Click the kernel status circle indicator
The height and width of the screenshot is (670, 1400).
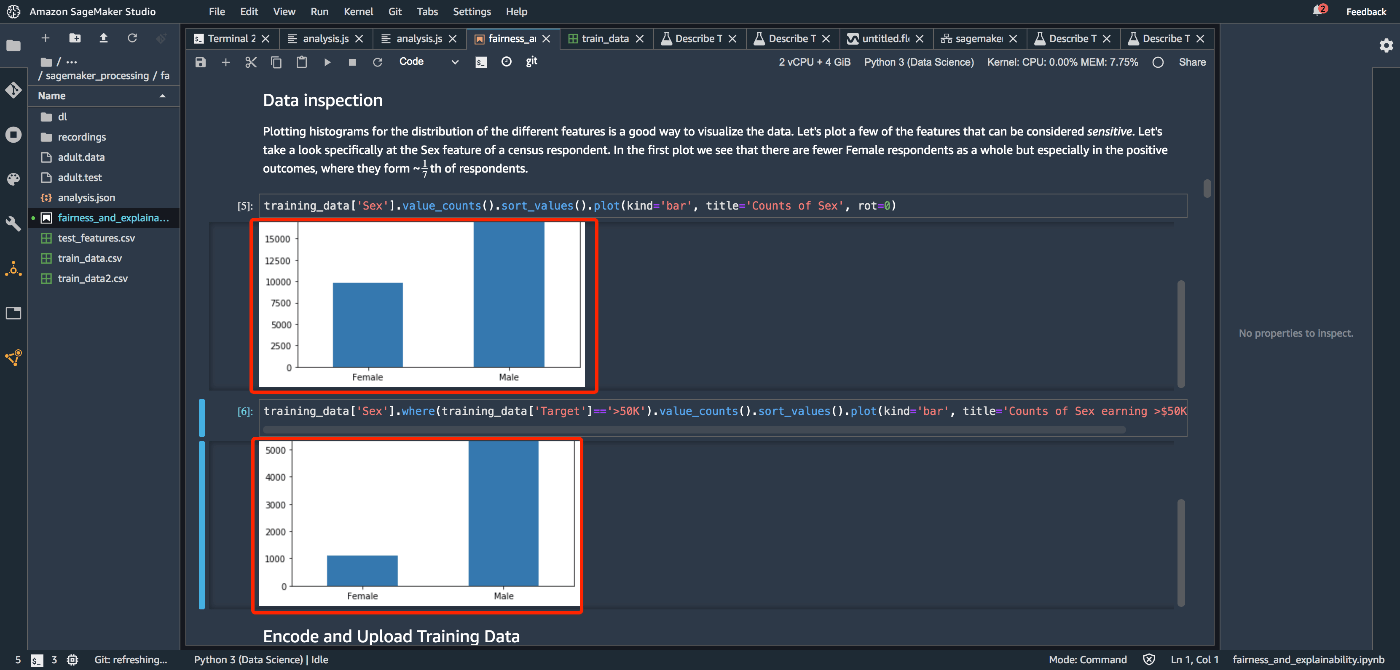click(x=1158, y=62)
